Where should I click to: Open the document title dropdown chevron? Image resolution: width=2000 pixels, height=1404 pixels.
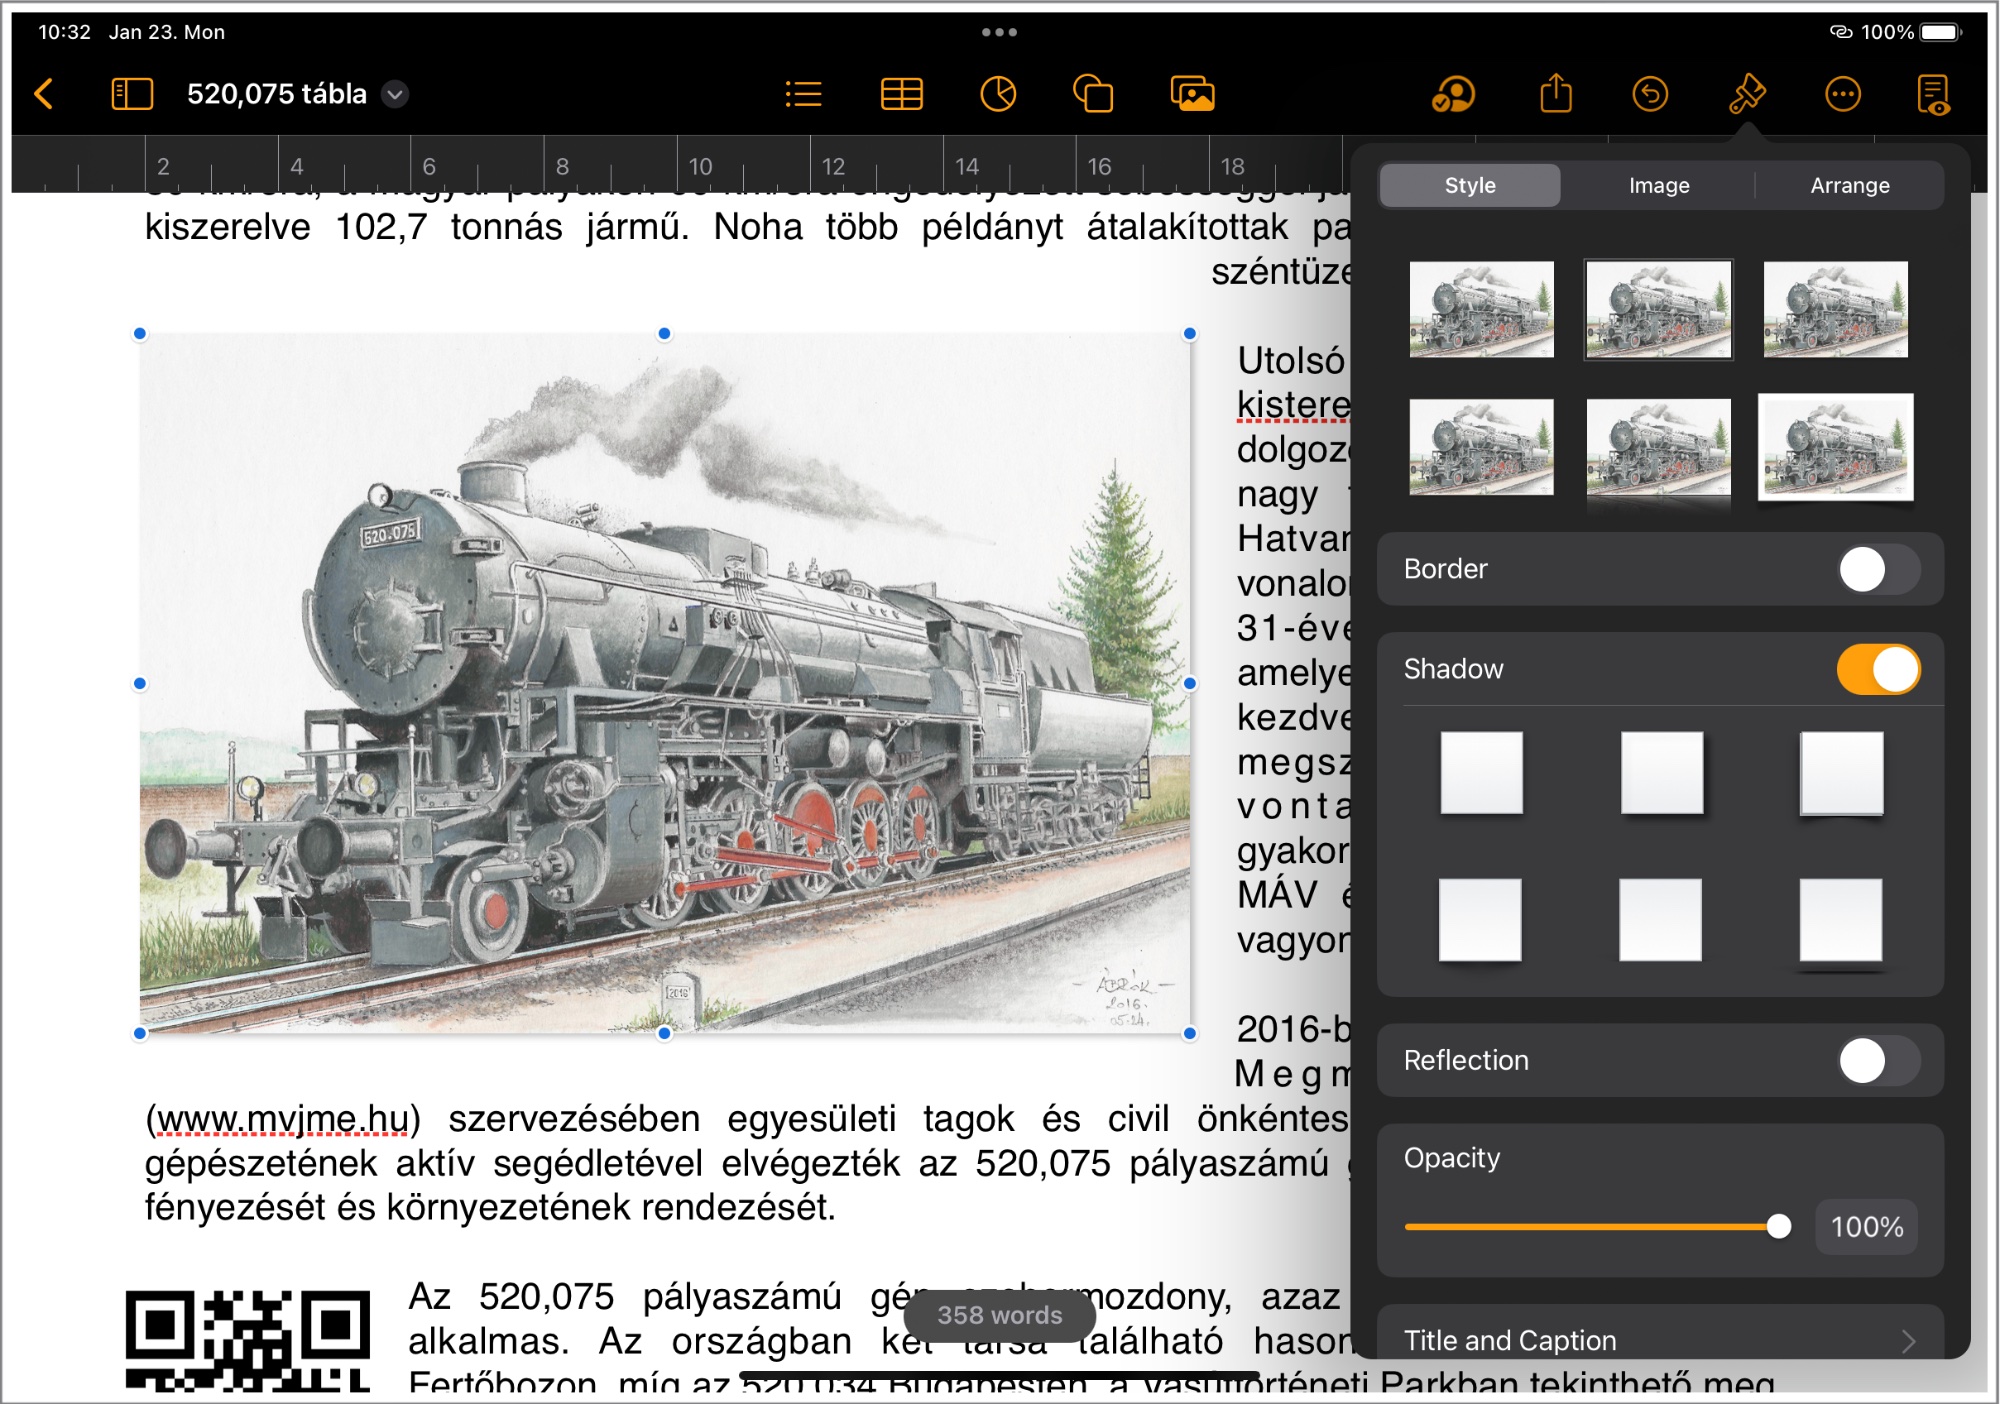(396, 94)
